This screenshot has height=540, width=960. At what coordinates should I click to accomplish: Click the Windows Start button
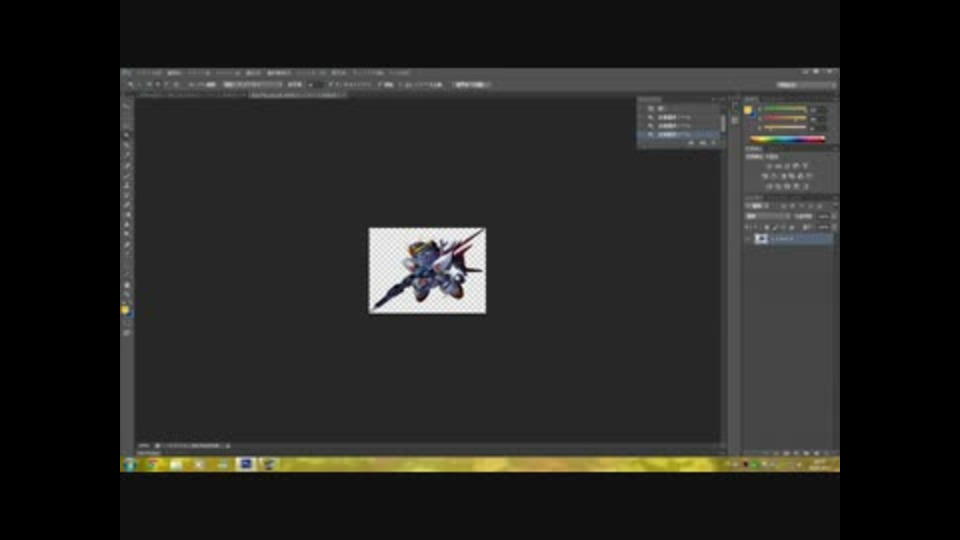point(130,465)
